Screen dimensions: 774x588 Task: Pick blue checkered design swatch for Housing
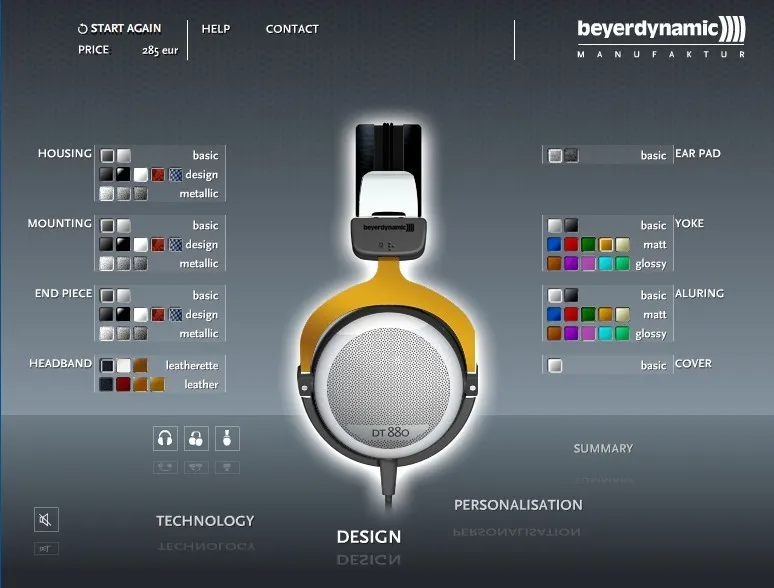[x=175, y=175]
